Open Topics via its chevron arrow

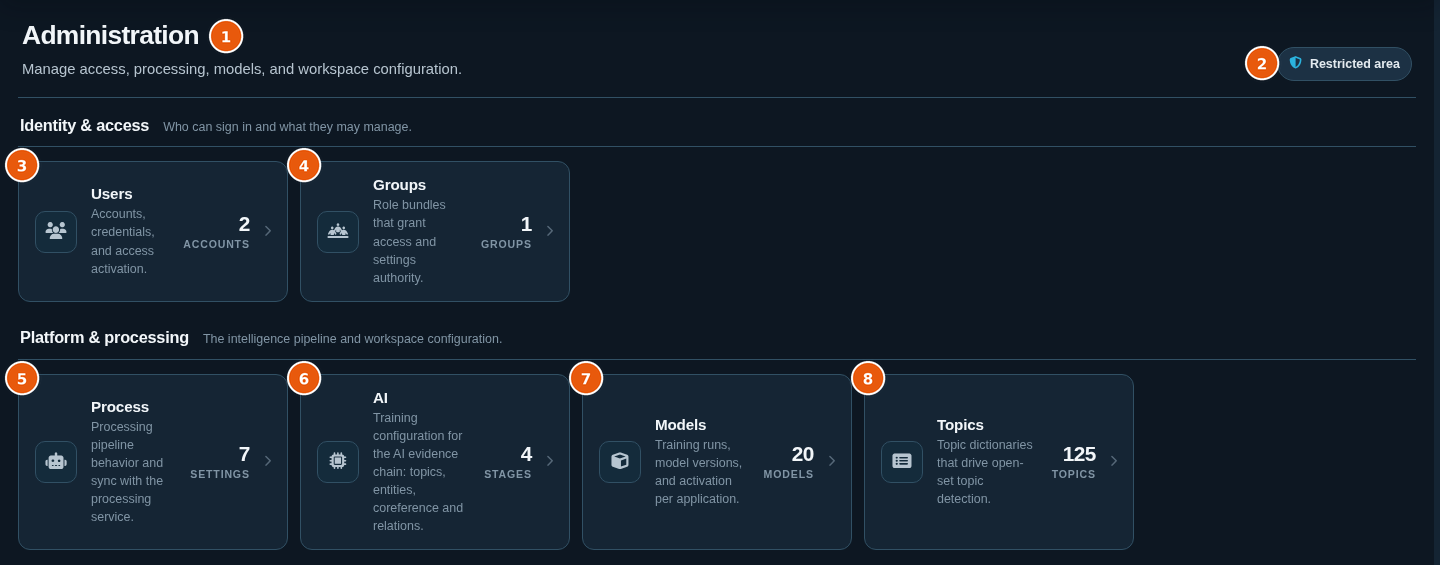(1114, 461)
